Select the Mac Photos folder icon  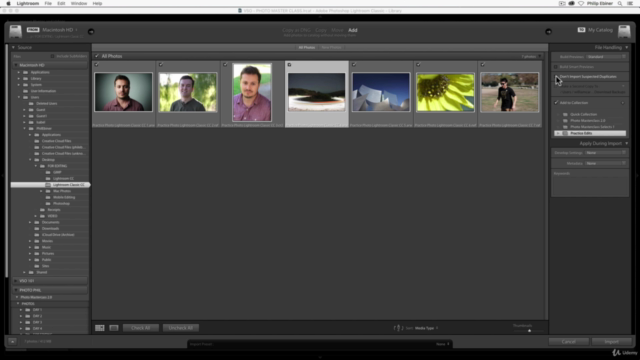pos(48,191)
